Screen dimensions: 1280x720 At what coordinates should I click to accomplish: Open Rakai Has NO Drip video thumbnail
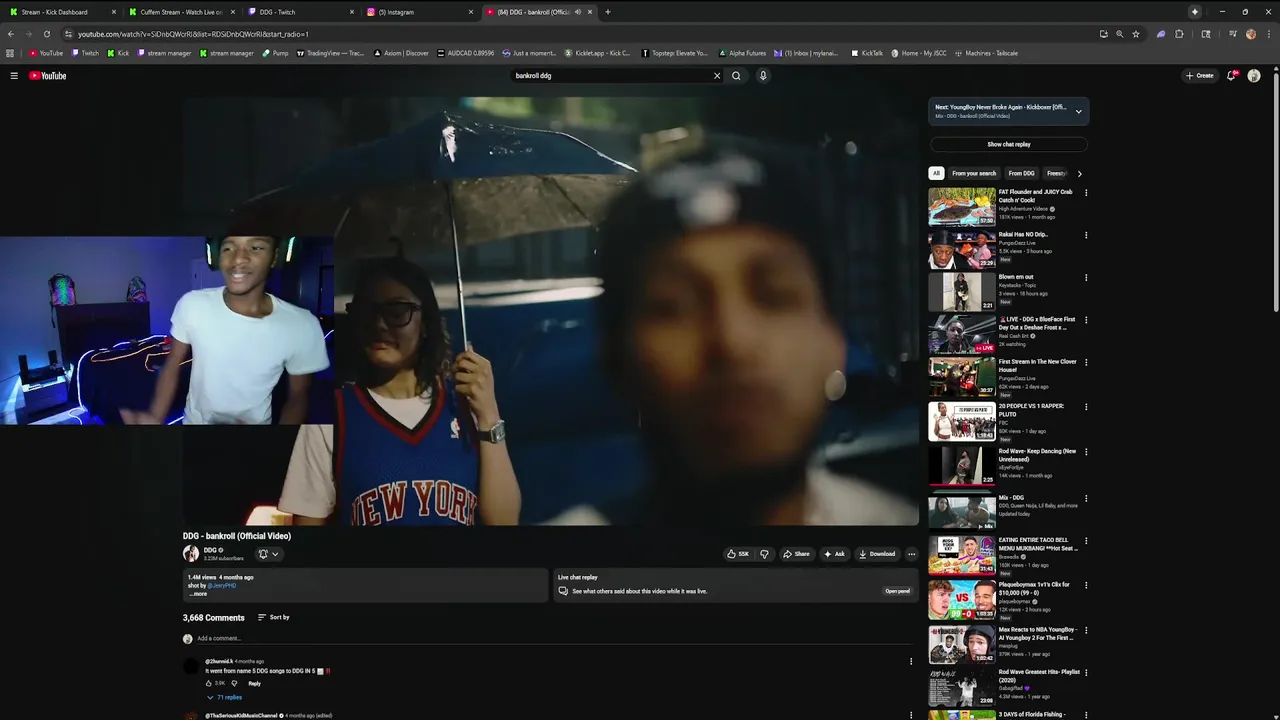click(x=962, y=250)
